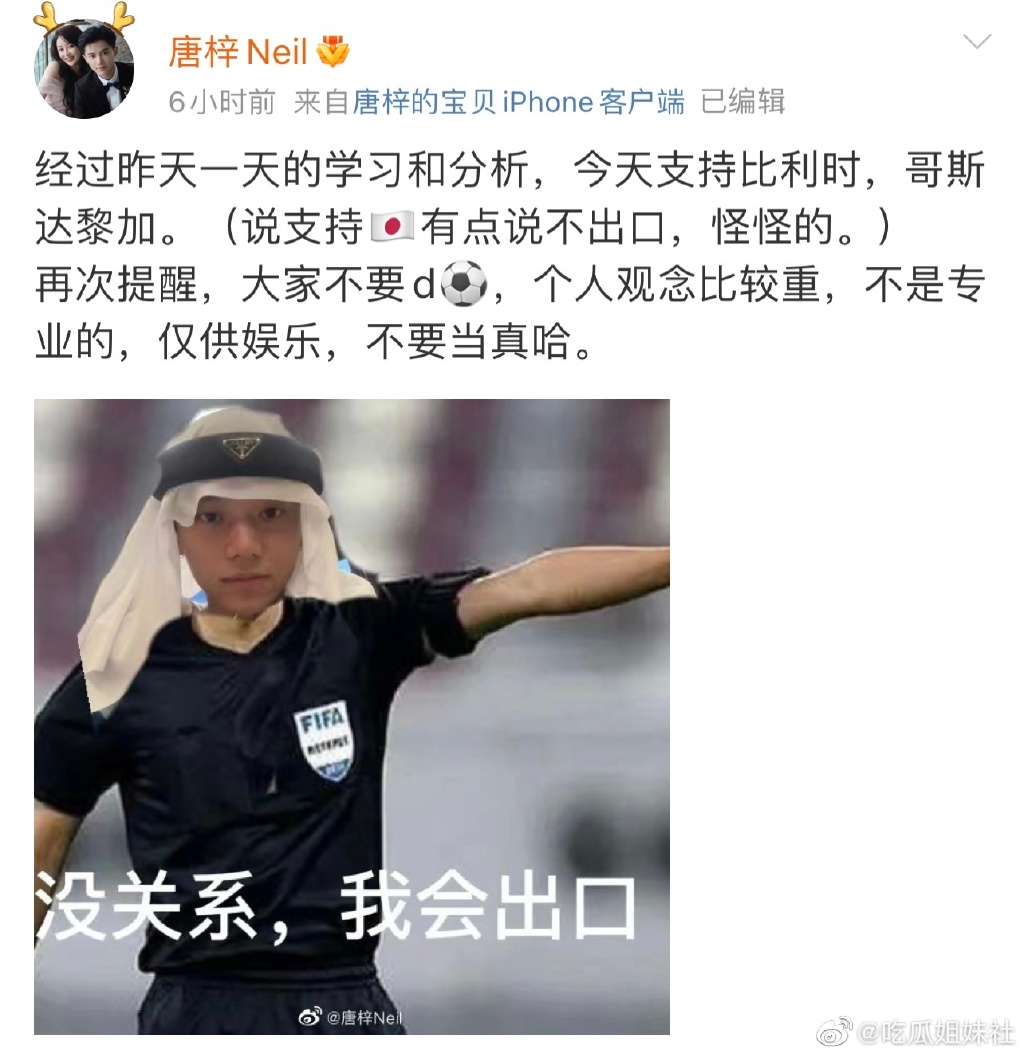Image resolution: width=1024 pixels, height=1057 pixels.
Task: Open the attached referee meme image
Action: pyautogui.click(x=352, y=717)
